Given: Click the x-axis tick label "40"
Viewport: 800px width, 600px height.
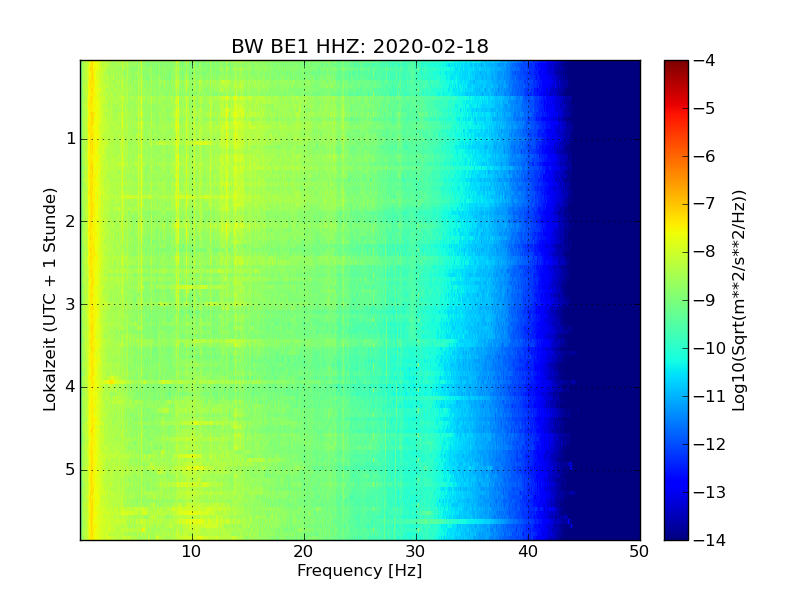Looking at the screenshot, I should click(528, 552).
